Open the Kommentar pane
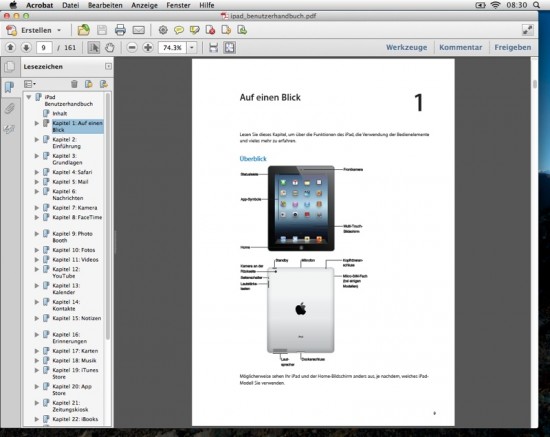Screen dimensions: 550x437 pos(461,47)
